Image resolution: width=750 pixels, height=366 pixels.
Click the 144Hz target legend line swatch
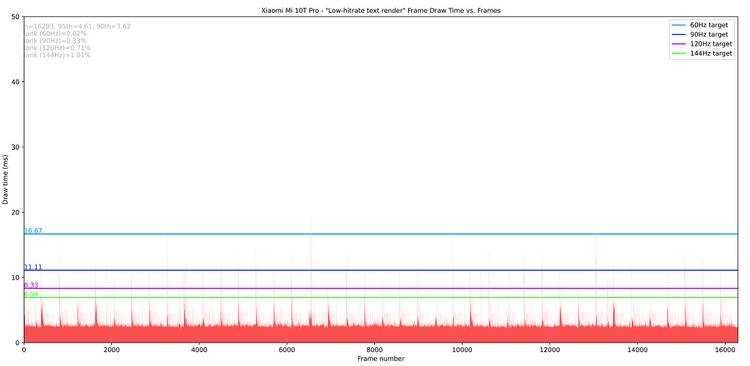tap(680, 54)
